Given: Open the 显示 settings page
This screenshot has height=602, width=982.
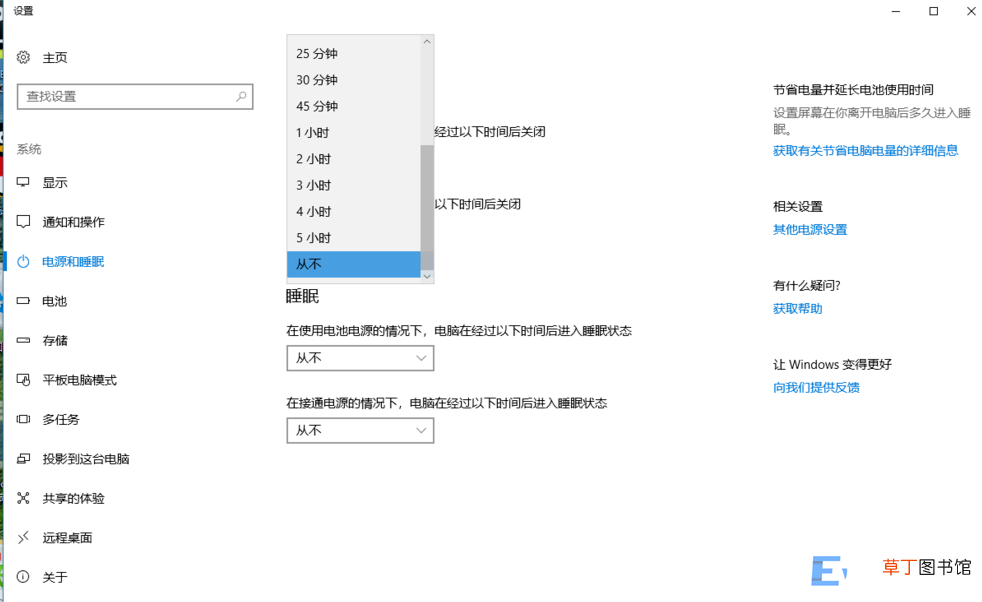Looking at the screenshot, I should (x=55, y=182).
